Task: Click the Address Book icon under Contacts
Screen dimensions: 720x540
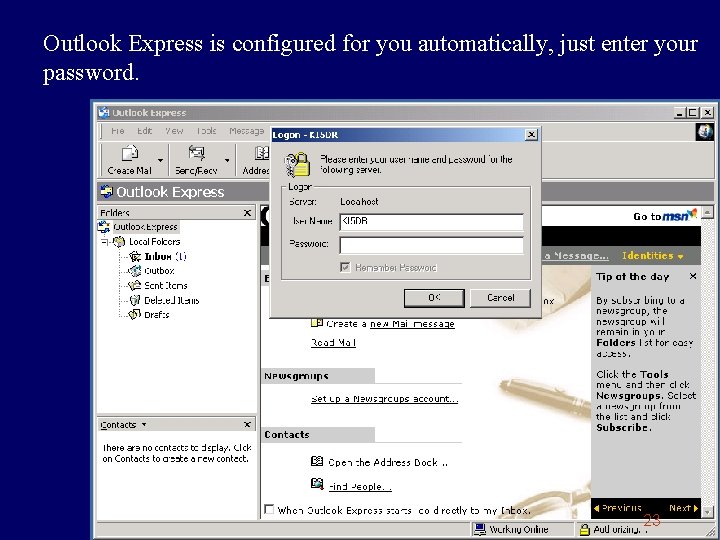Action: coord(317,461)
